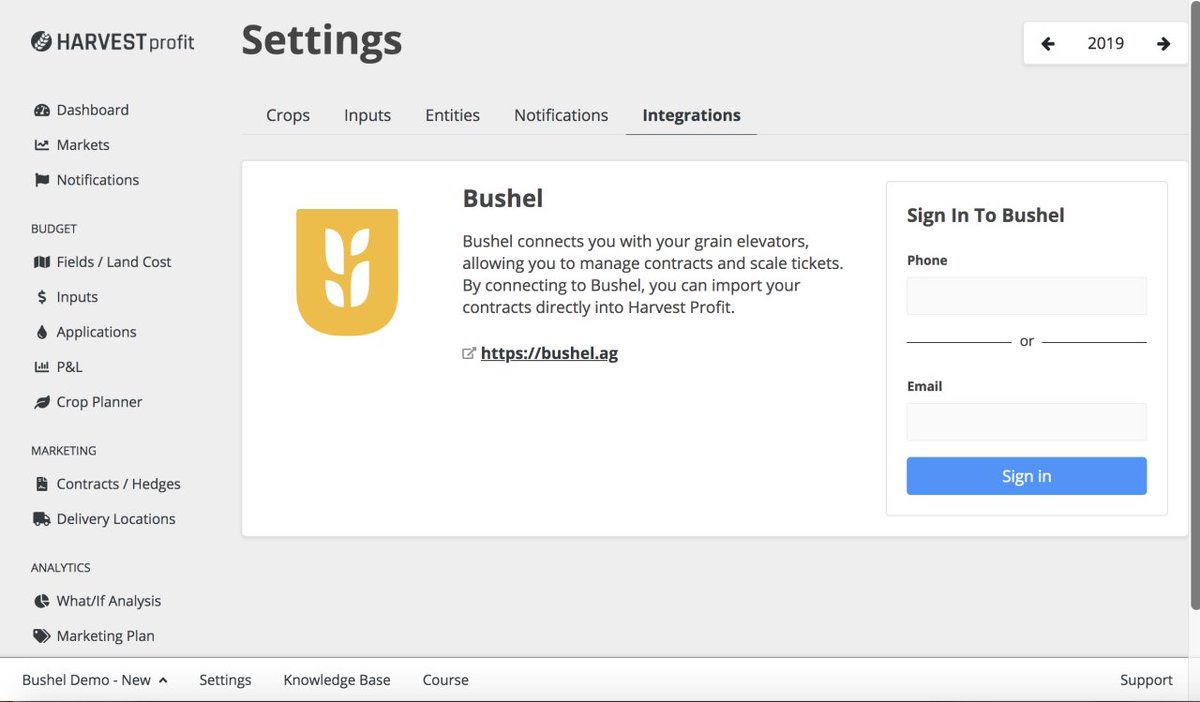Screen dimensions: 1200x702
Task: Expand the Bushel Demo - New account menu
Action: [x=95, y=680]
